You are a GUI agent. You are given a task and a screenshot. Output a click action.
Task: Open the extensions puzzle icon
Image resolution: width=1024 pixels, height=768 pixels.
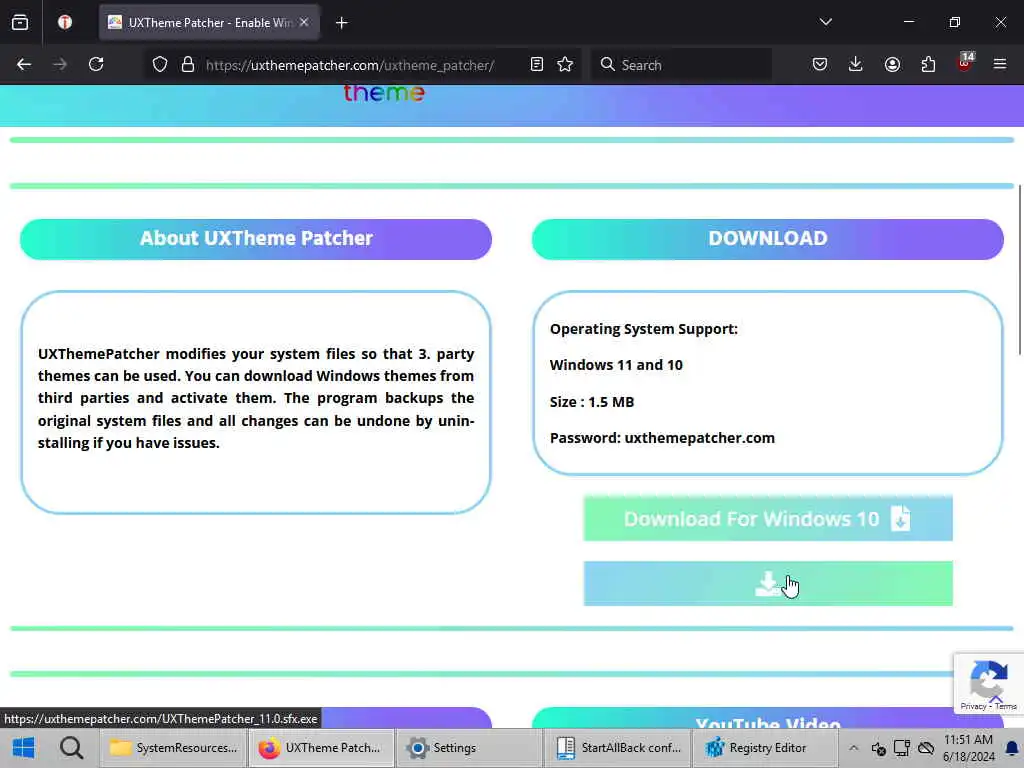point(928,65)
